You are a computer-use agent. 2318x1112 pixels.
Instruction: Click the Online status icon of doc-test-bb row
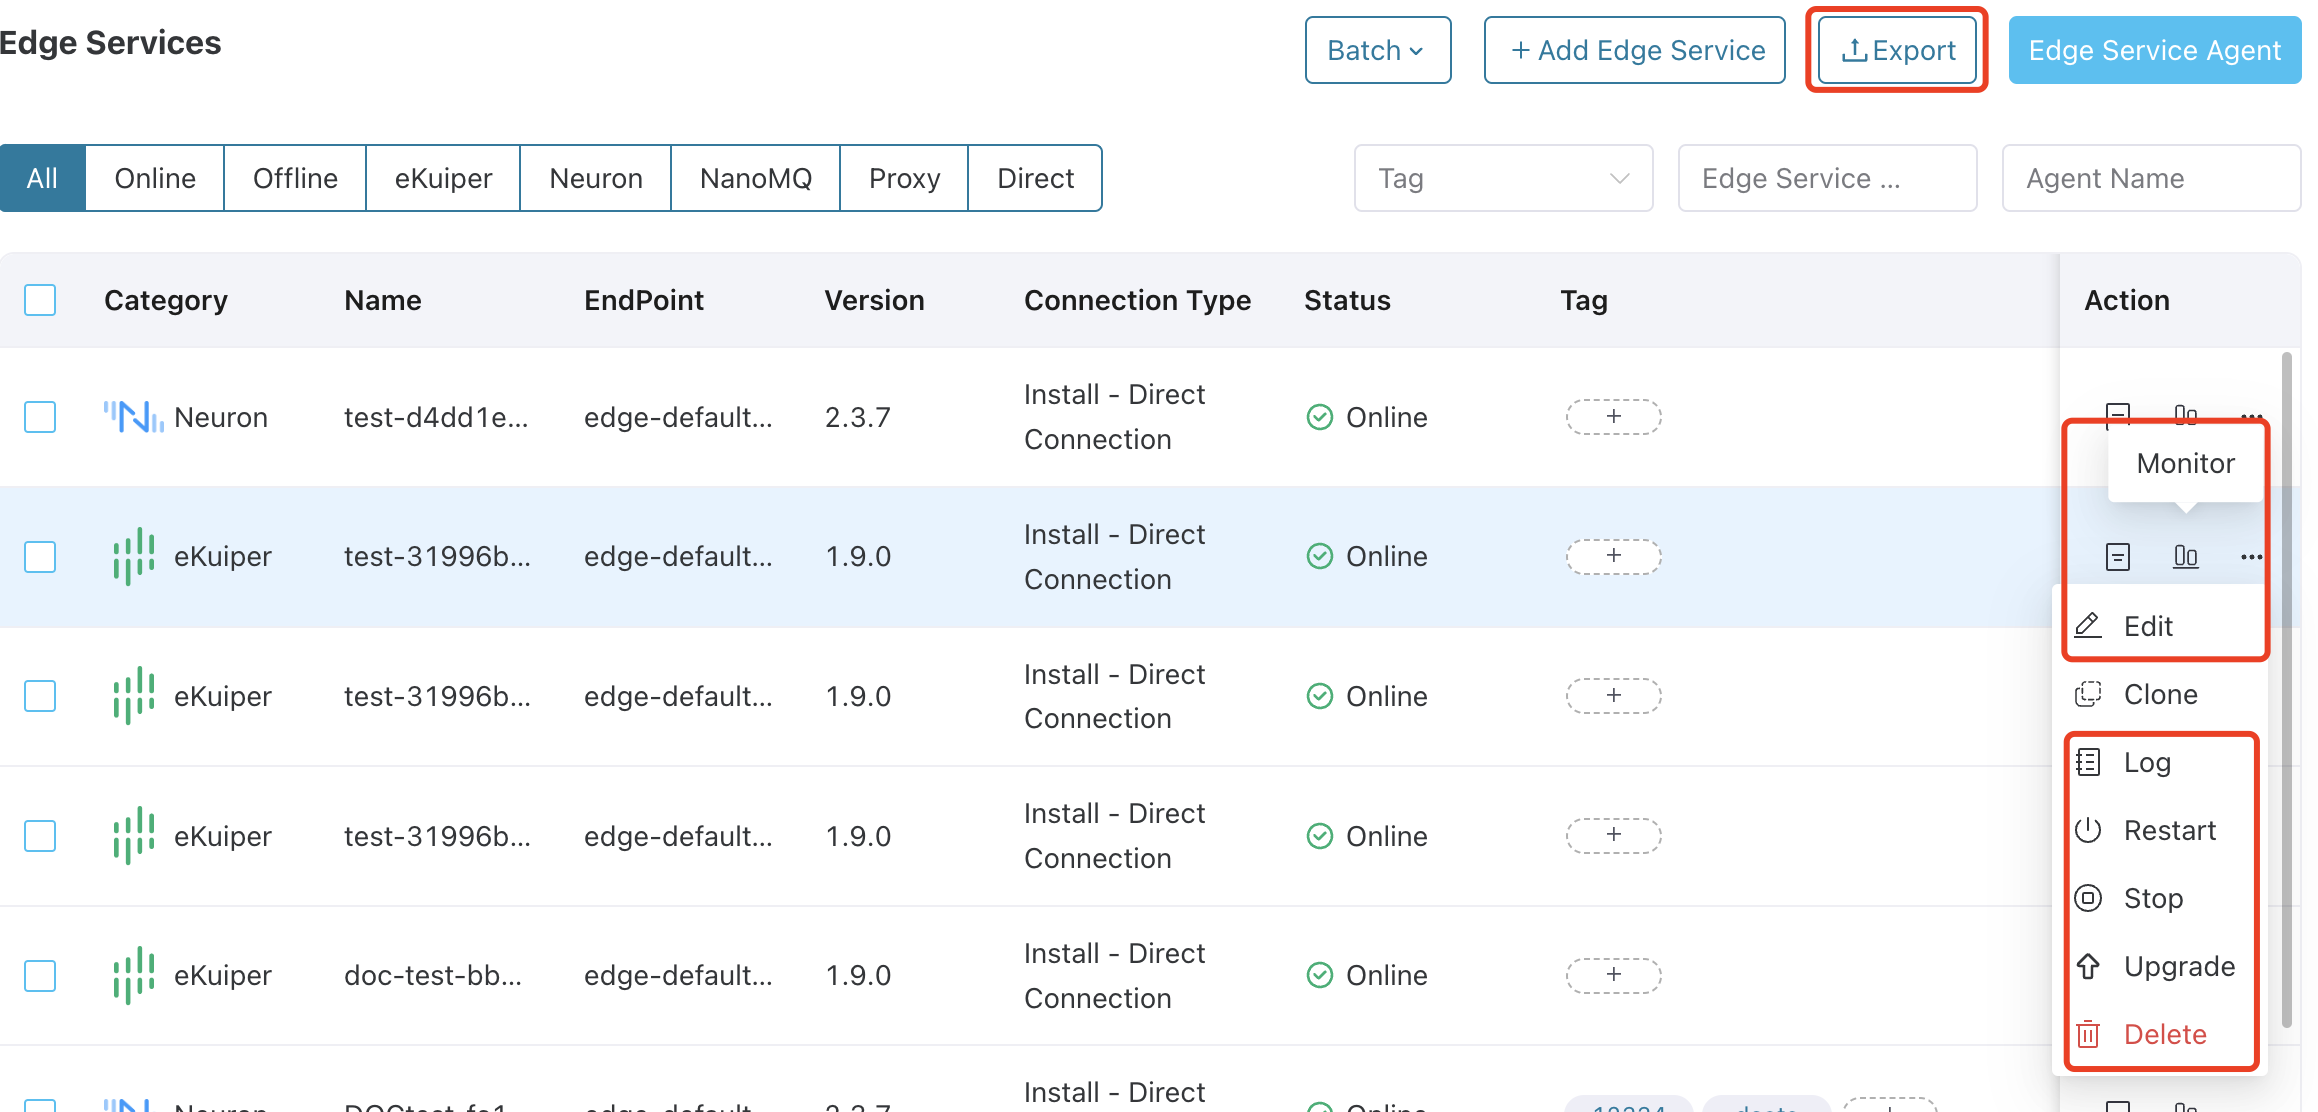pyautogui.click(x=1320, y=975)
